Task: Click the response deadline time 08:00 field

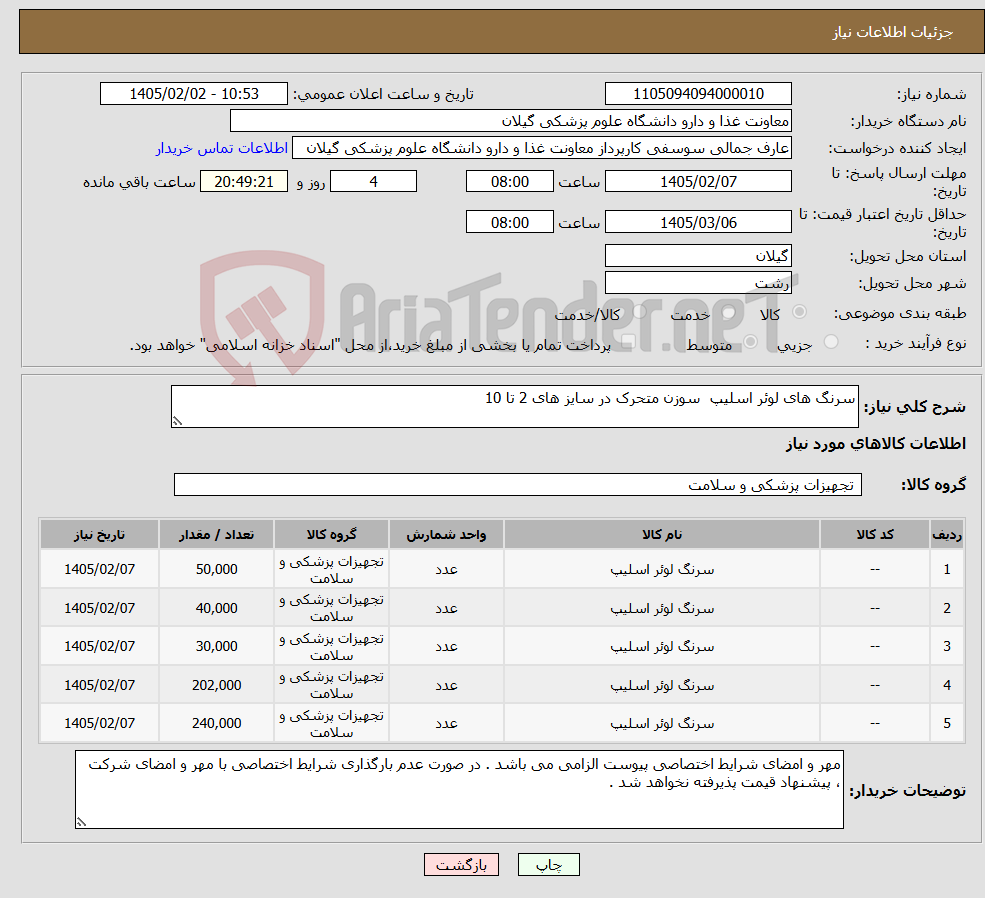Action: pyautogui.click(x=509, y=181)
